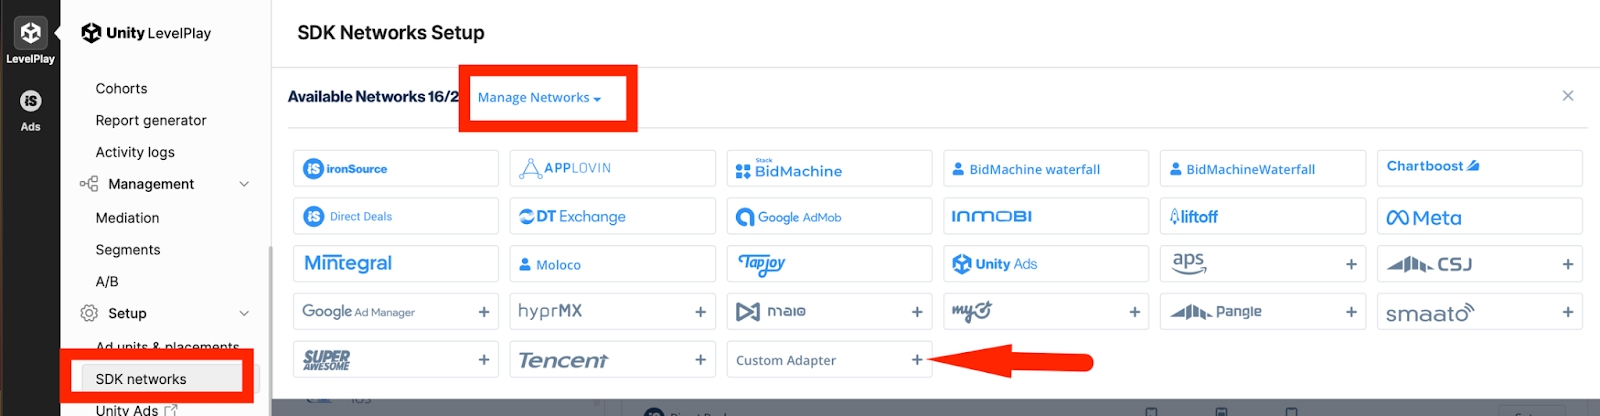Add the hyprMX network with plus
This screenshot has width=1600, height=416.
(x=701, y=312)
